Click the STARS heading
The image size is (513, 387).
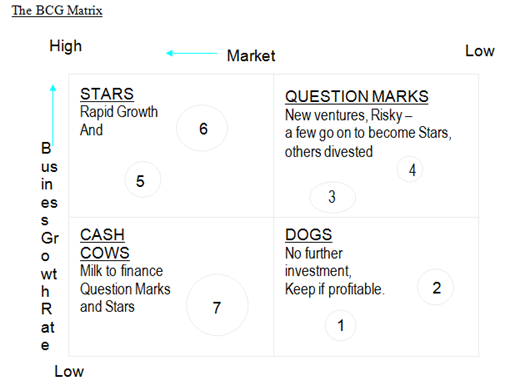(x=107, y=94)
